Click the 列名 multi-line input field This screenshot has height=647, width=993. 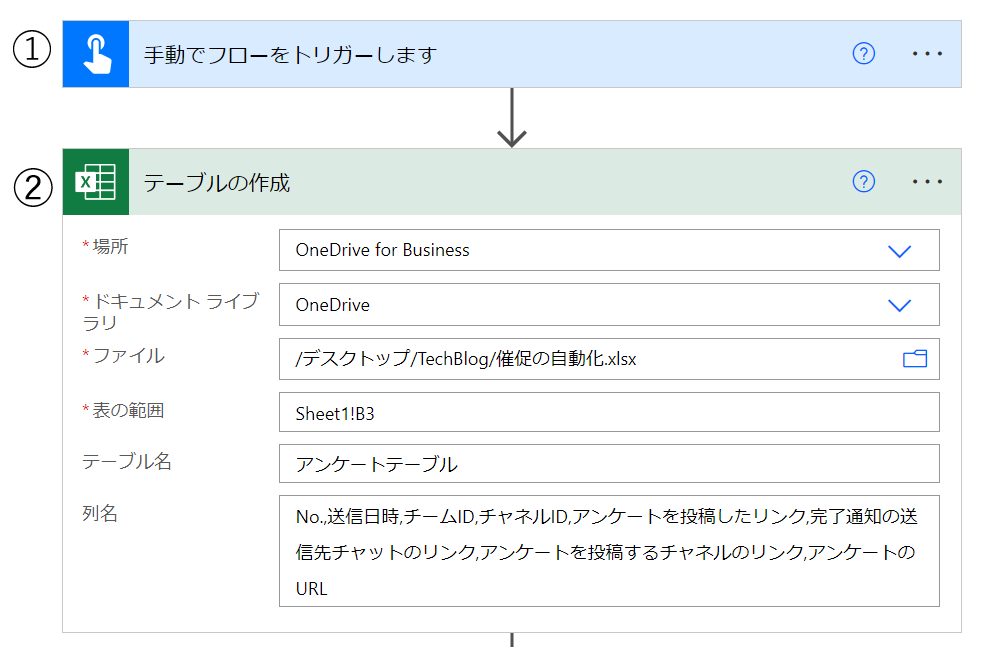(609, 551)
